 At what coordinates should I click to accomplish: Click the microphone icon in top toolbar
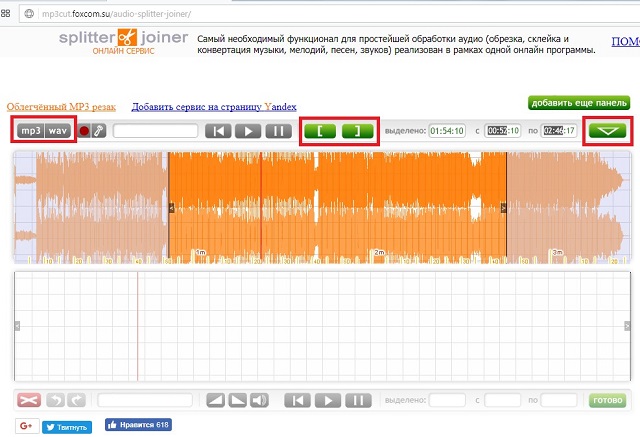pos(99,130)
